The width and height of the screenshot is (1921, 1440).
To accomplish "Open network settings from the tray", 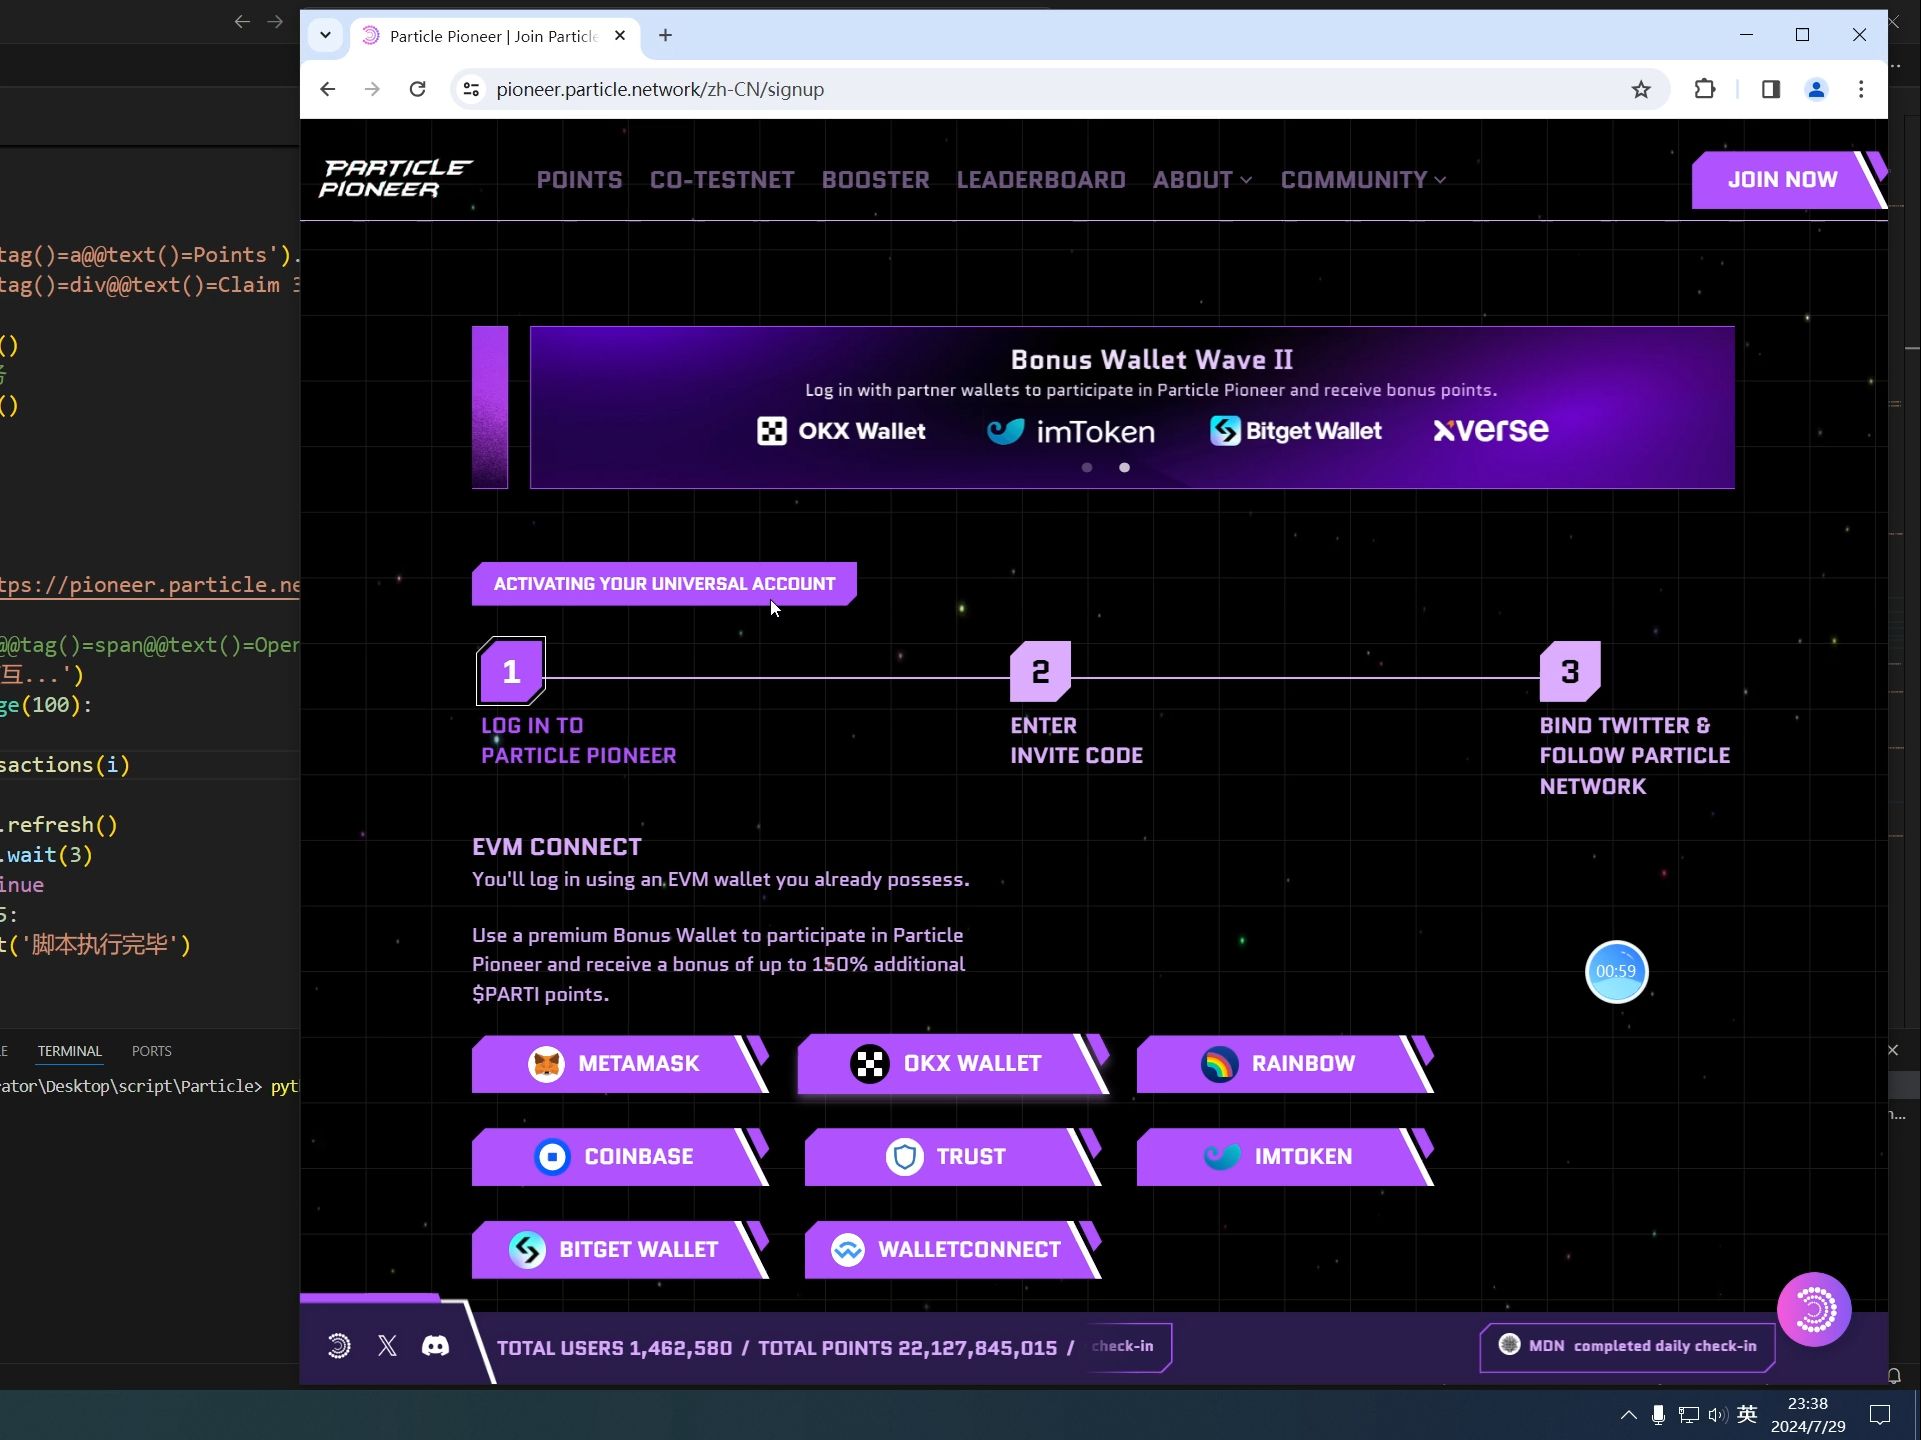I will coord(1689,1414).
